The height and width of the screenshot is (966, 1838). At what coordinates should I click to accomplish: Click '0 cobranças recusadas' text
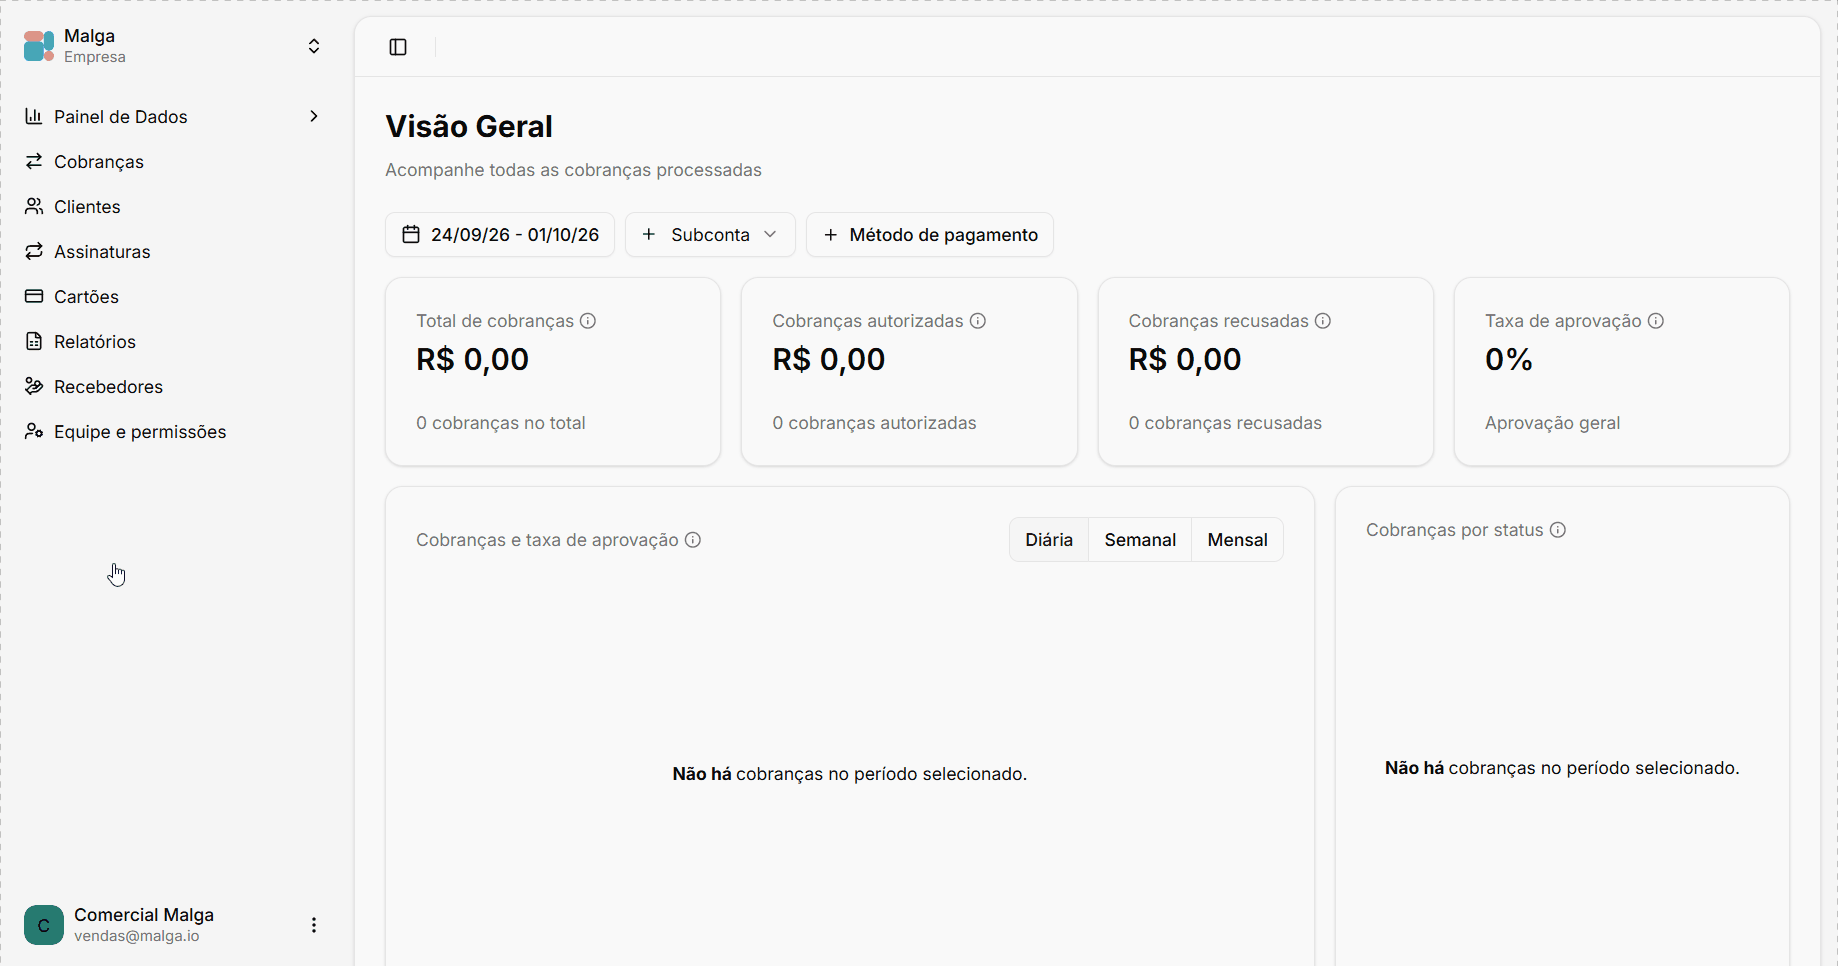pyautogui.click(x=1225, y=423)
